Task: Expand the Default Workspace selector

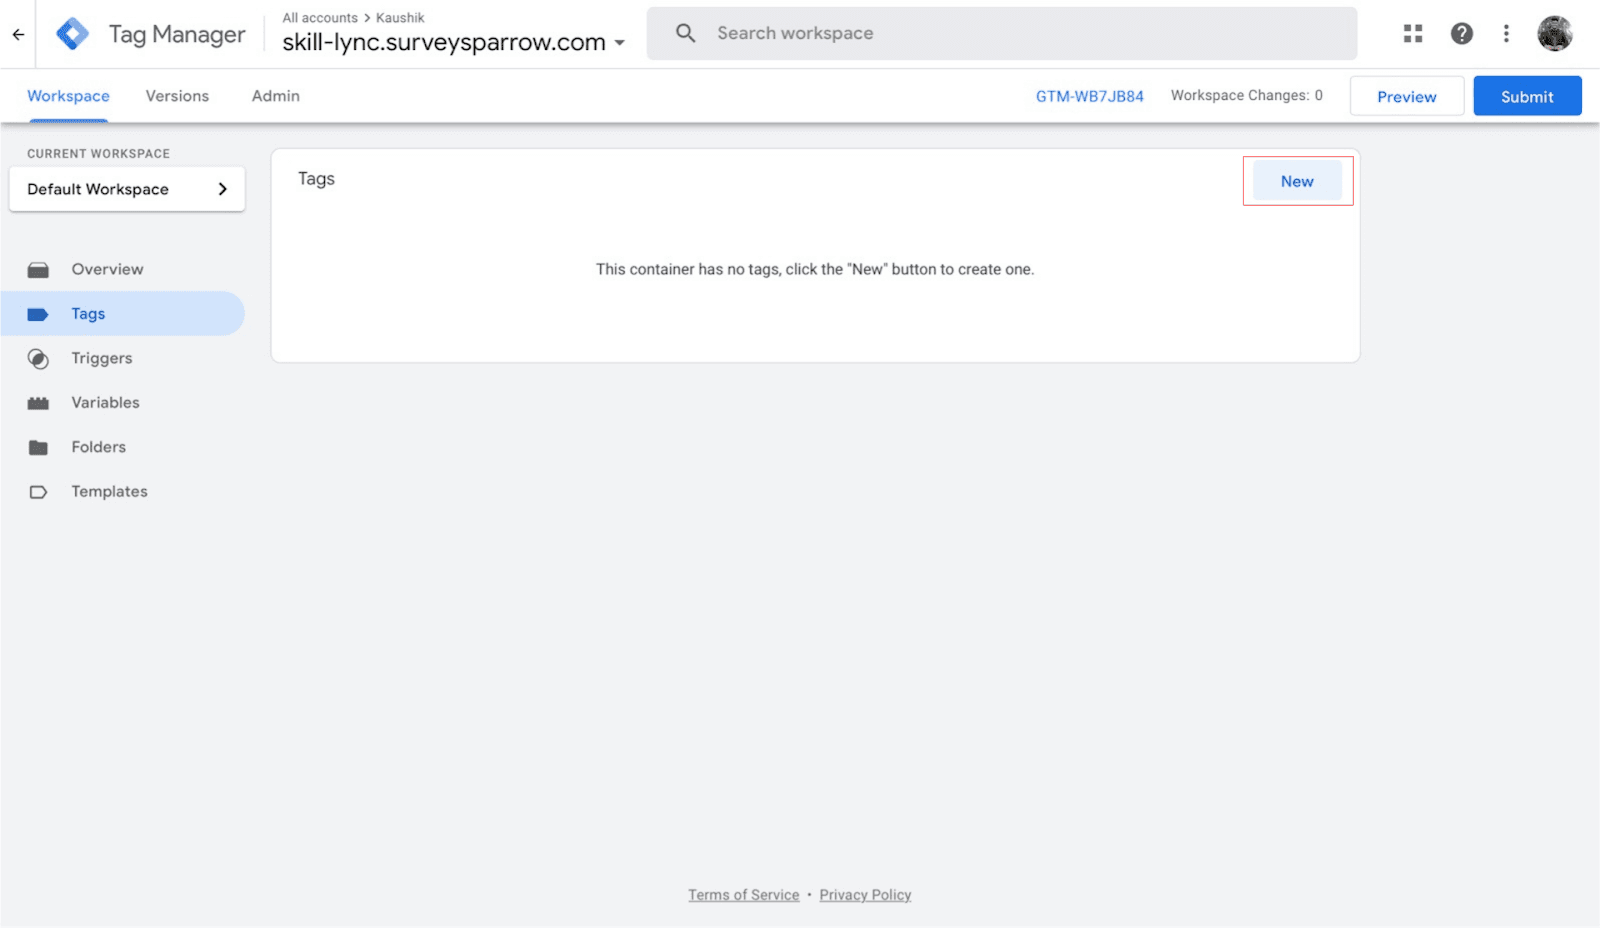Action: tap(127, 189)
